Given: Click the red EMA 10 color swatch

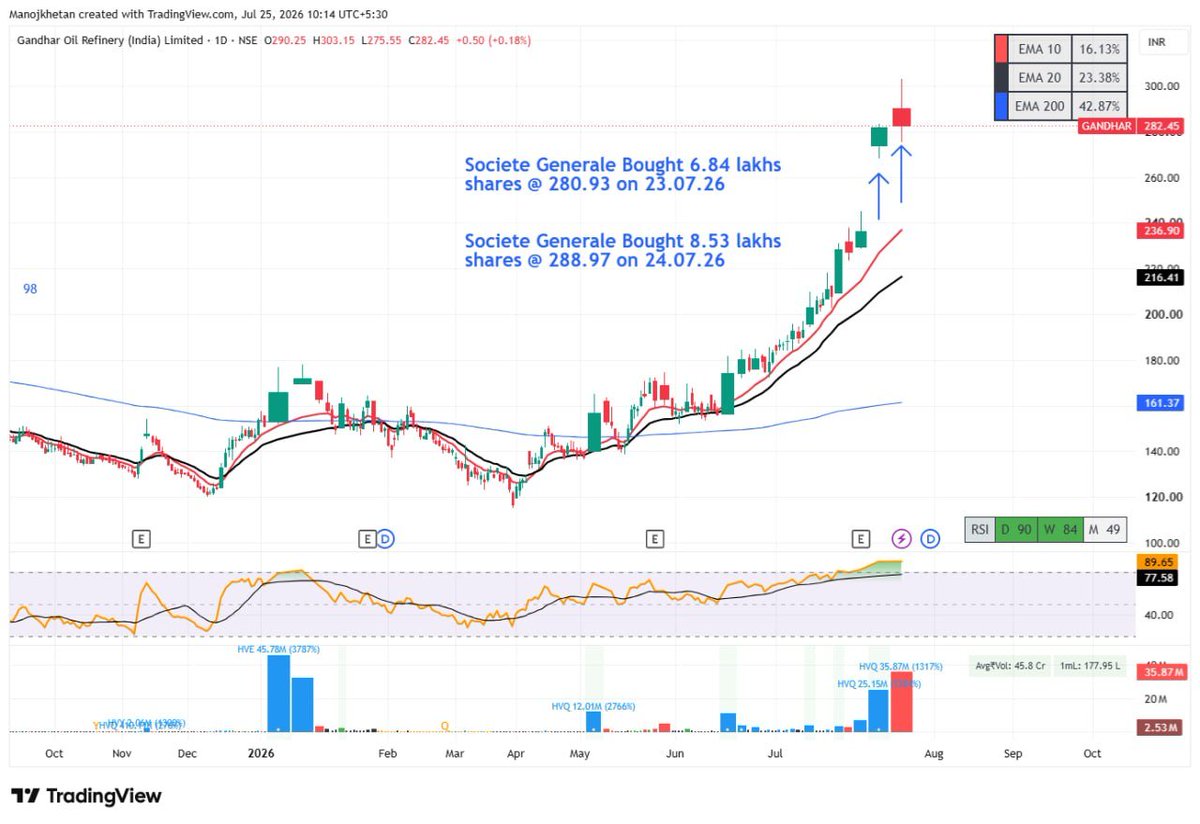Looking at the screenshot, I should [x=1001, y=48].
